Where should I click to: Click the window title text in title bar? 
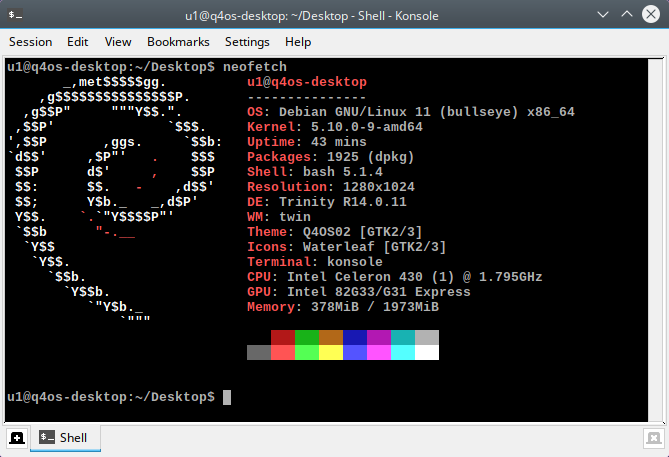point(311,16)
